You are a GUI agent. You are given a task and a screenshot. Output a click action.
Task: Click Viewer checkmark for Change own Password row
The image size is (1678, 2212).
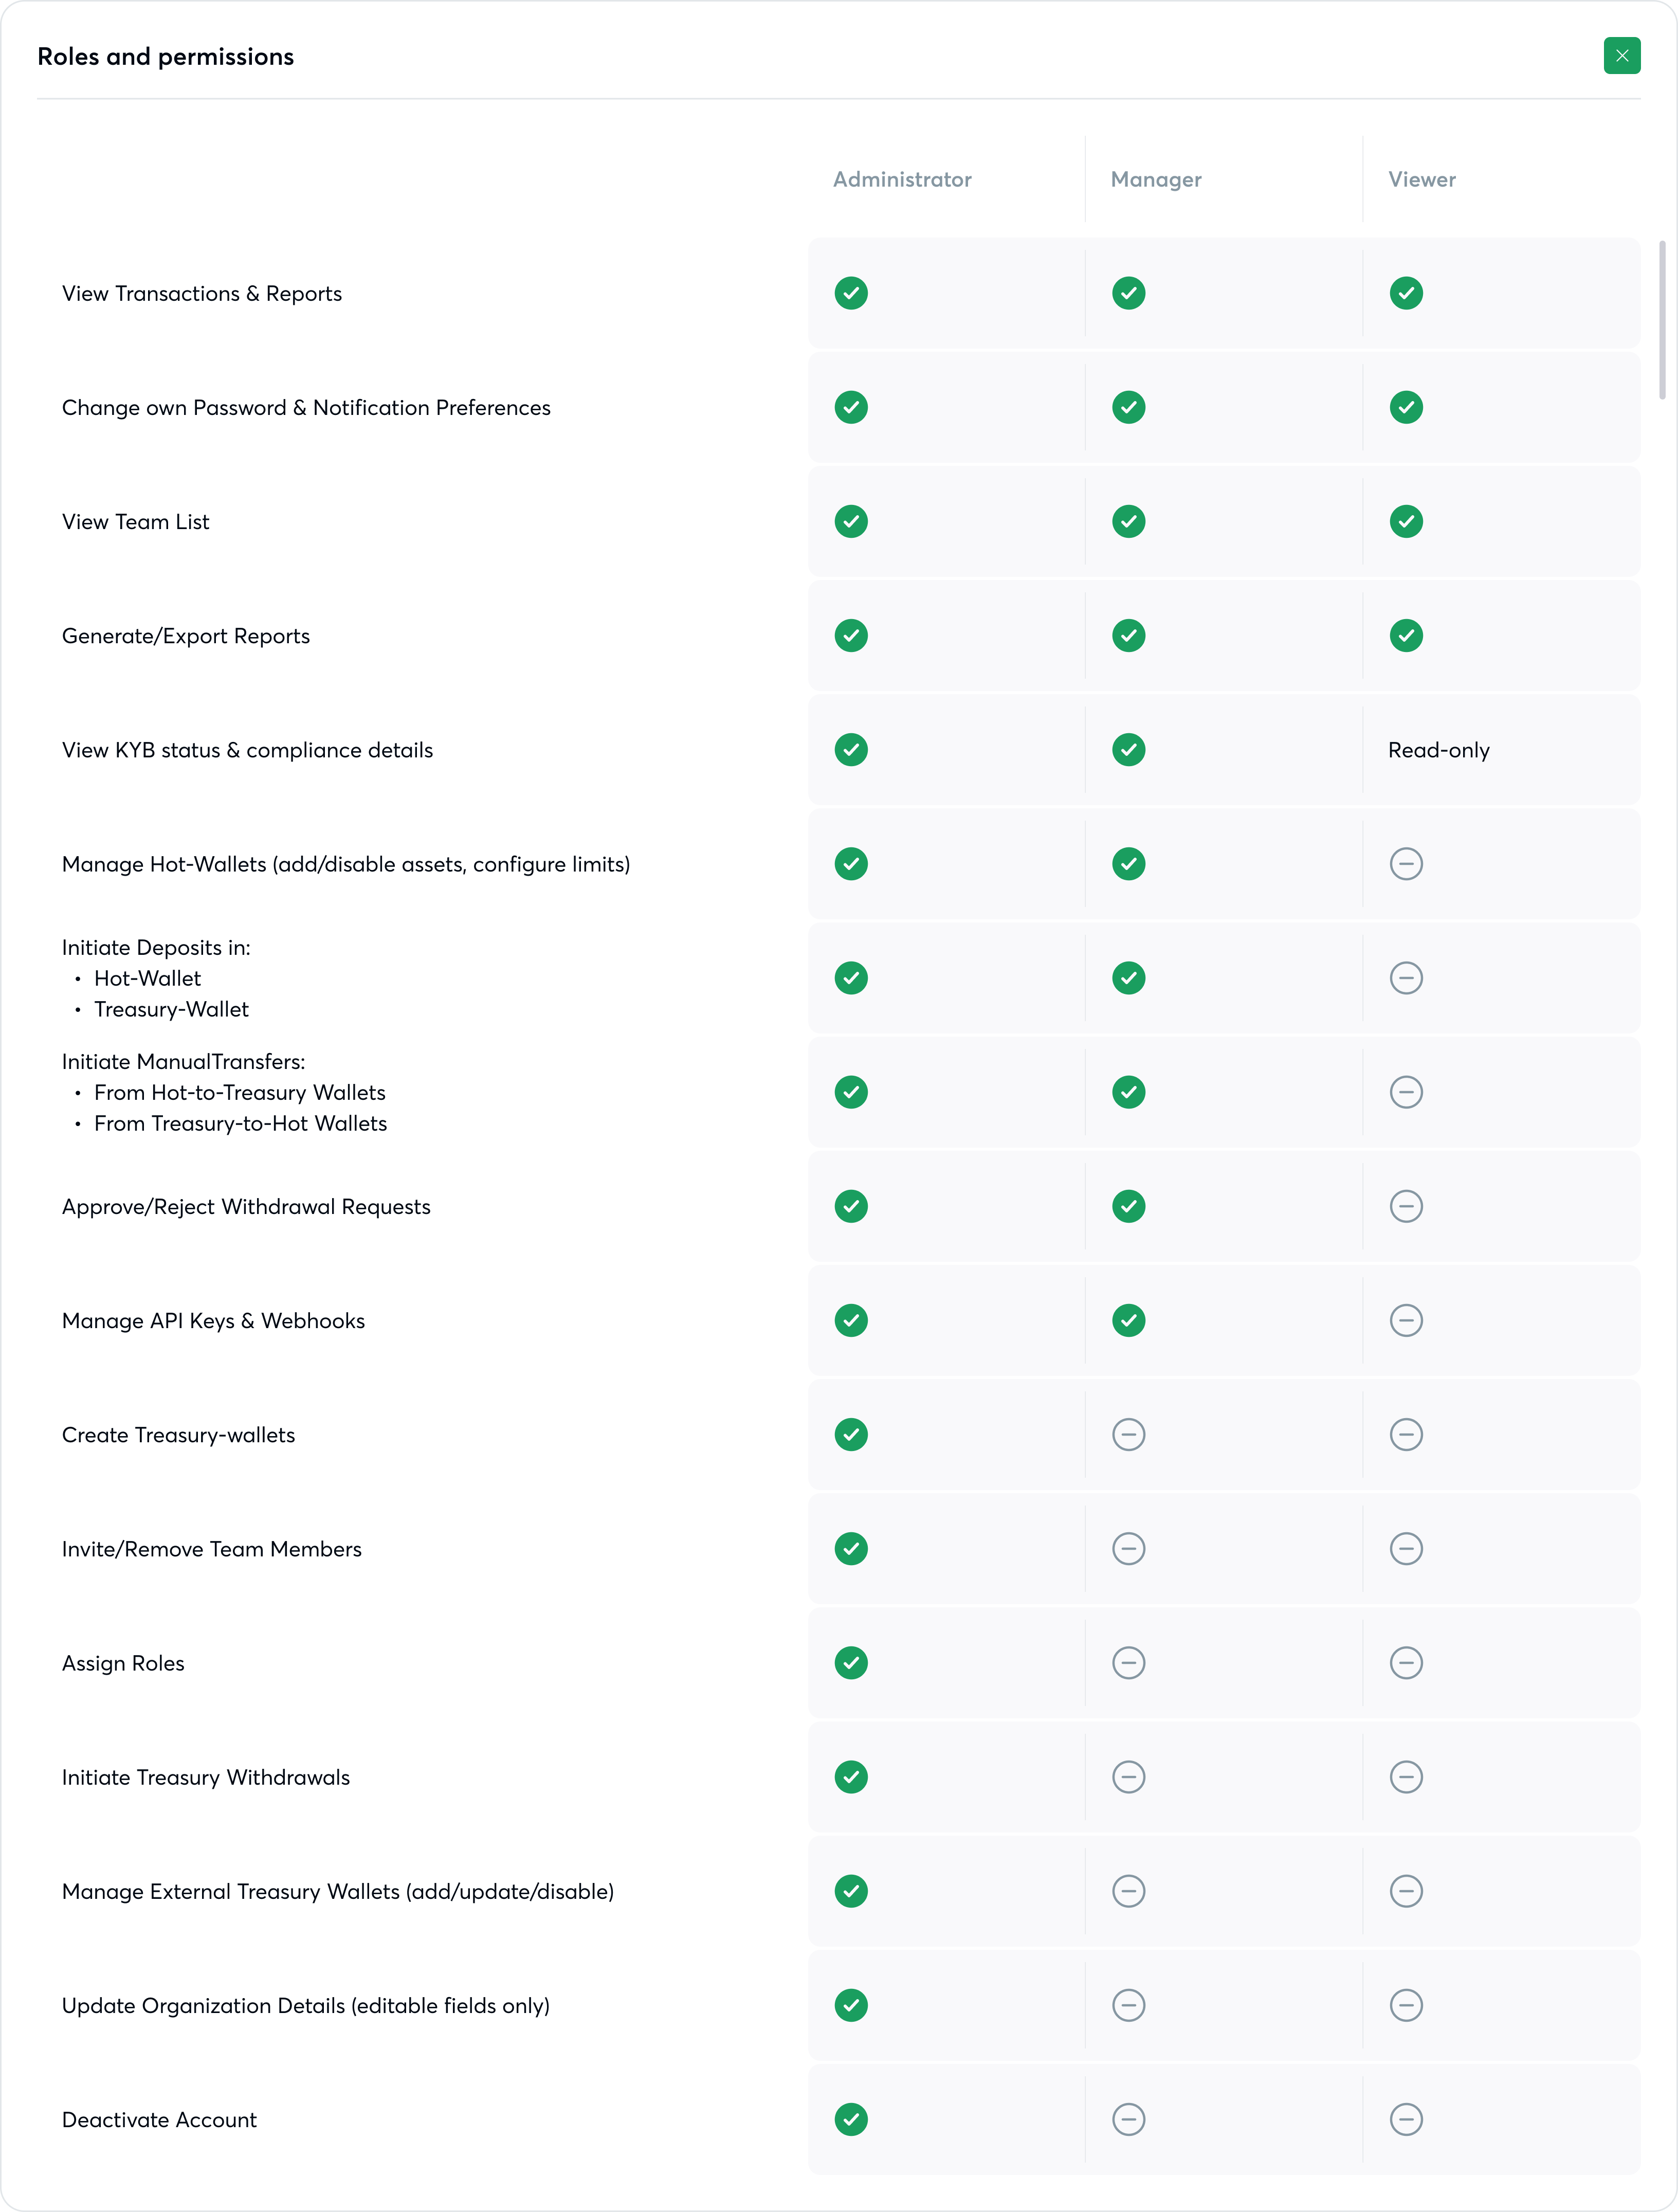[1405, 407]
